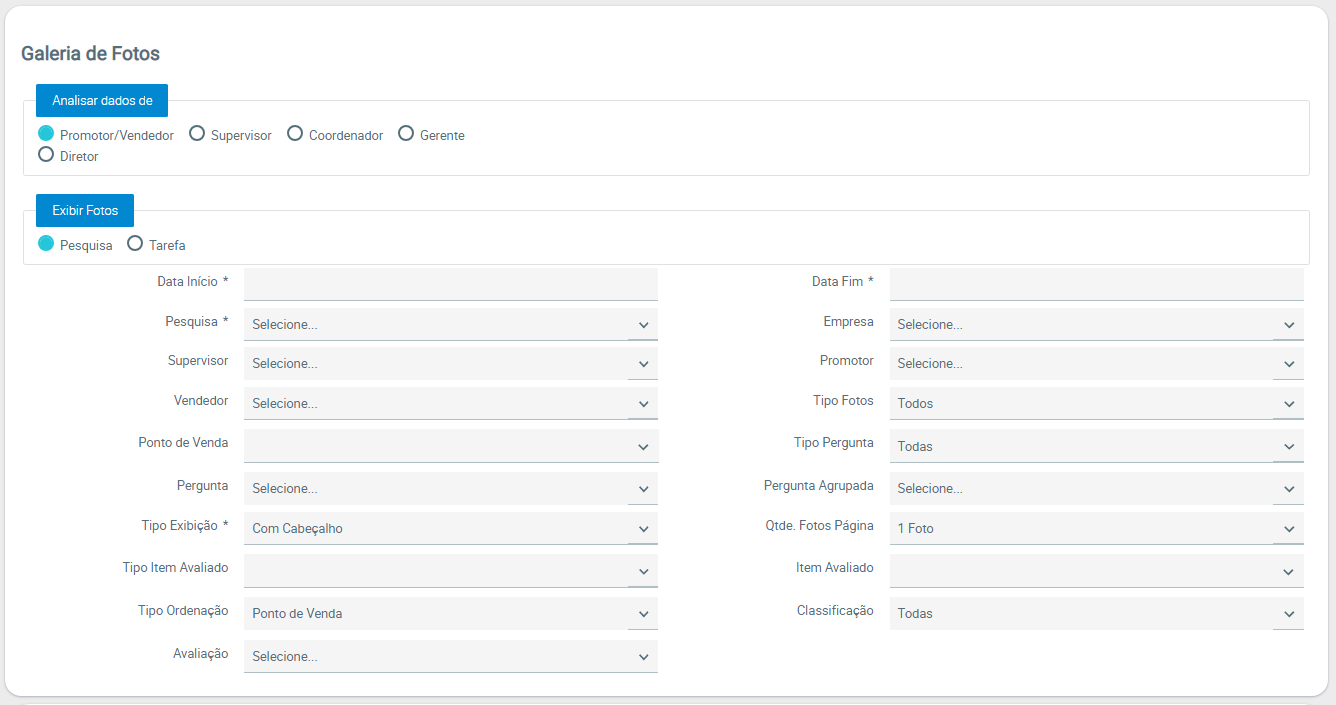Click the Analisar dados de button
The width and height of the screenshot is (1336, 705).
(102, 101)
